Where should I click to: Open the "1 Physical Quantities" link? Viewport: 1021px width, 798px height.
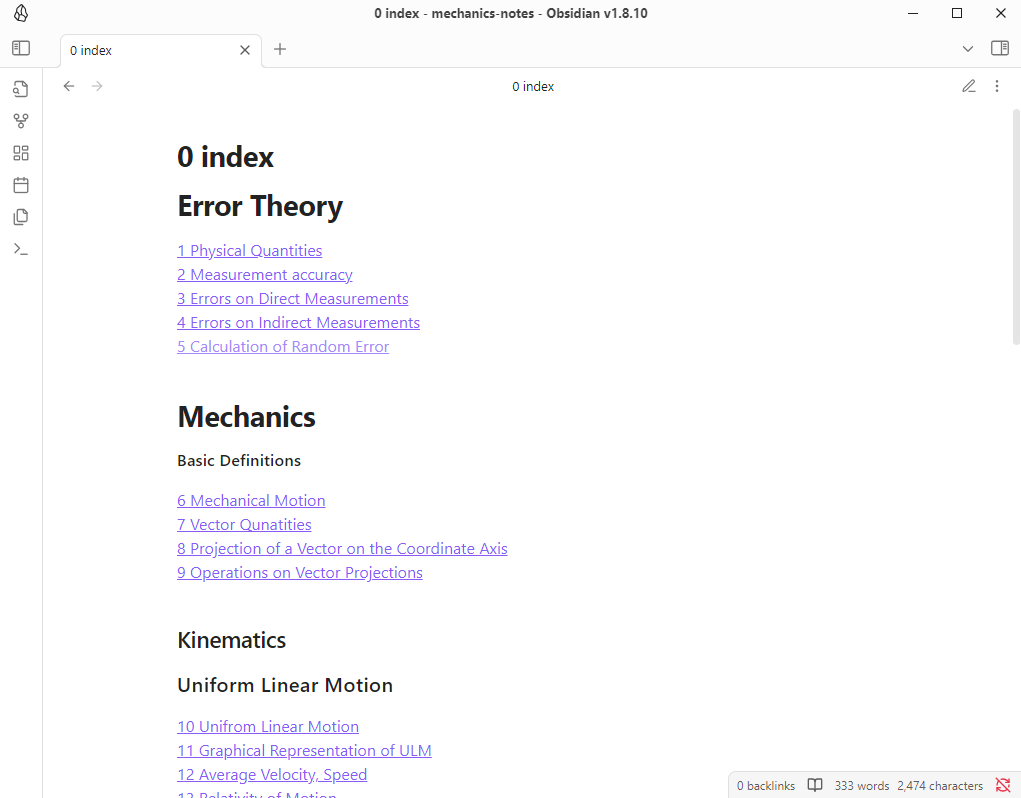pyautogui.click(x=249, y=251)
